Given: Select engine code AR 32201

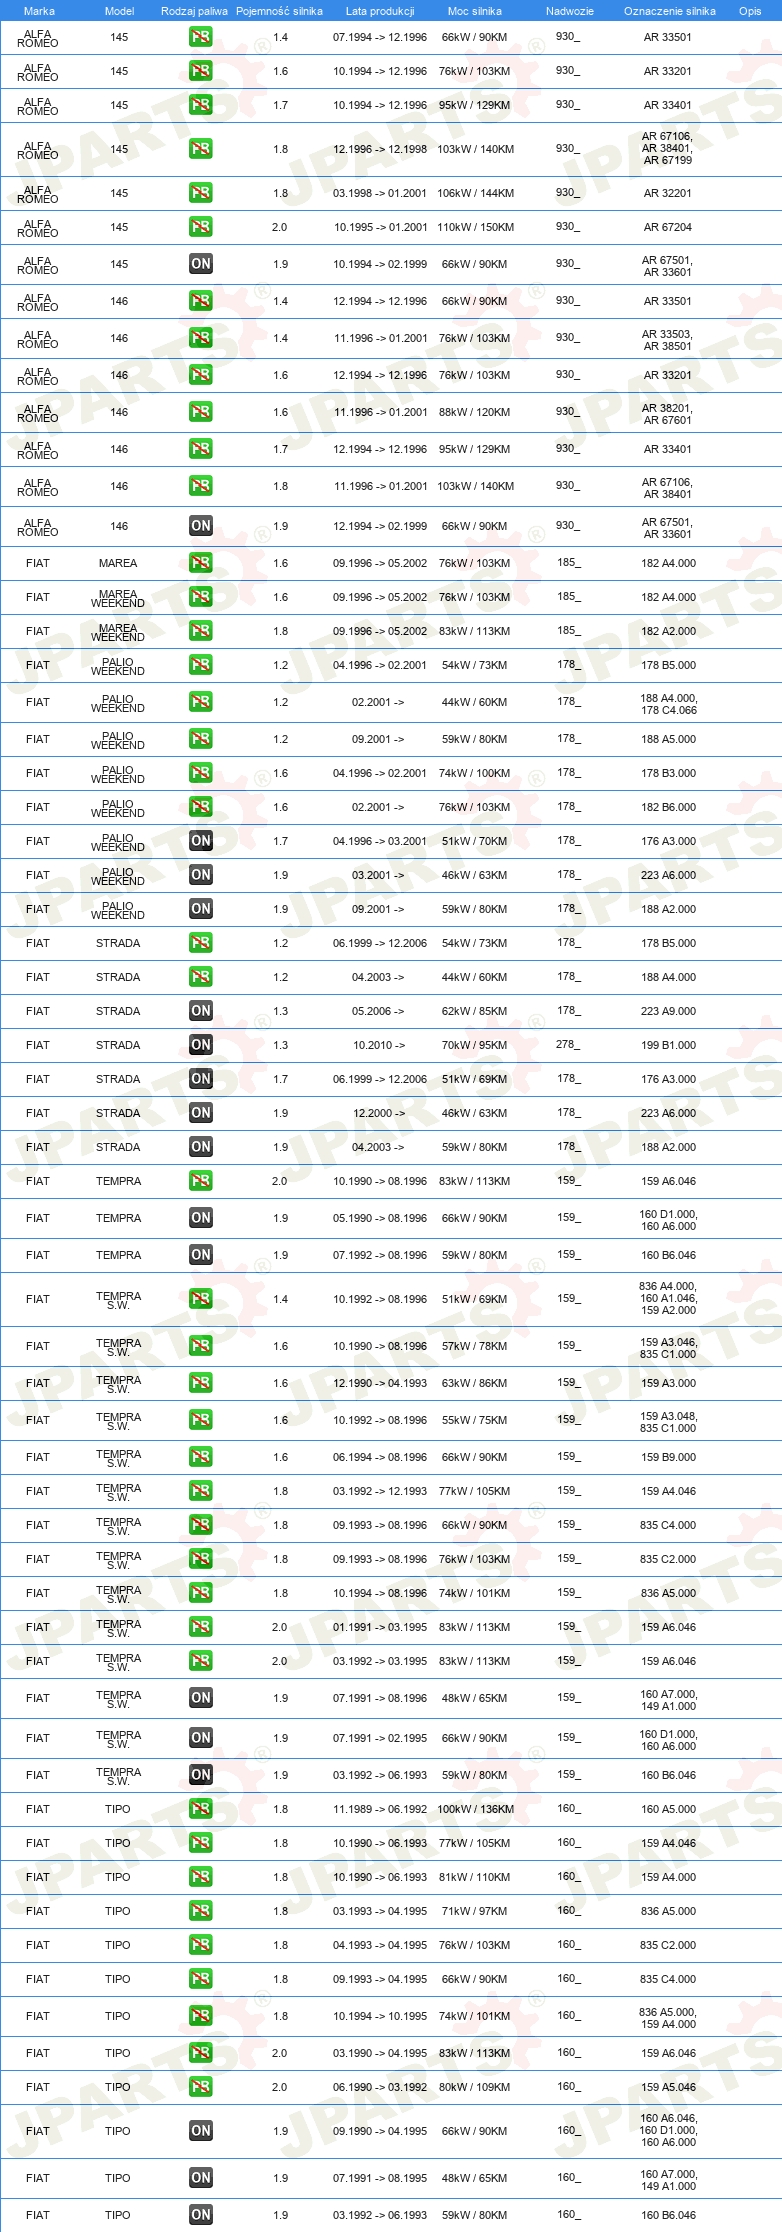Looking at the screenshot, I should 668,193.
